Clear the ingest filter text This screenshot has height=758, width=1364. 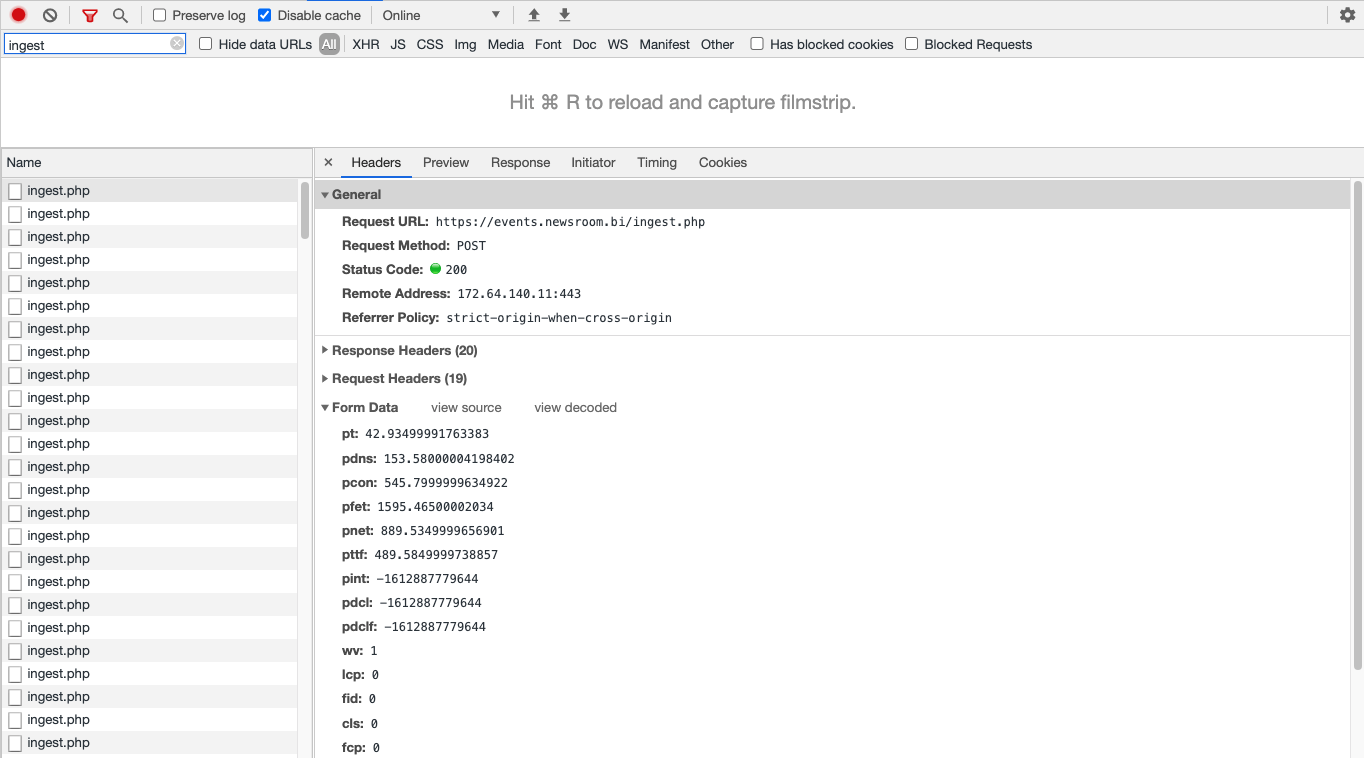pyautogui.click(x=177, y=44)
